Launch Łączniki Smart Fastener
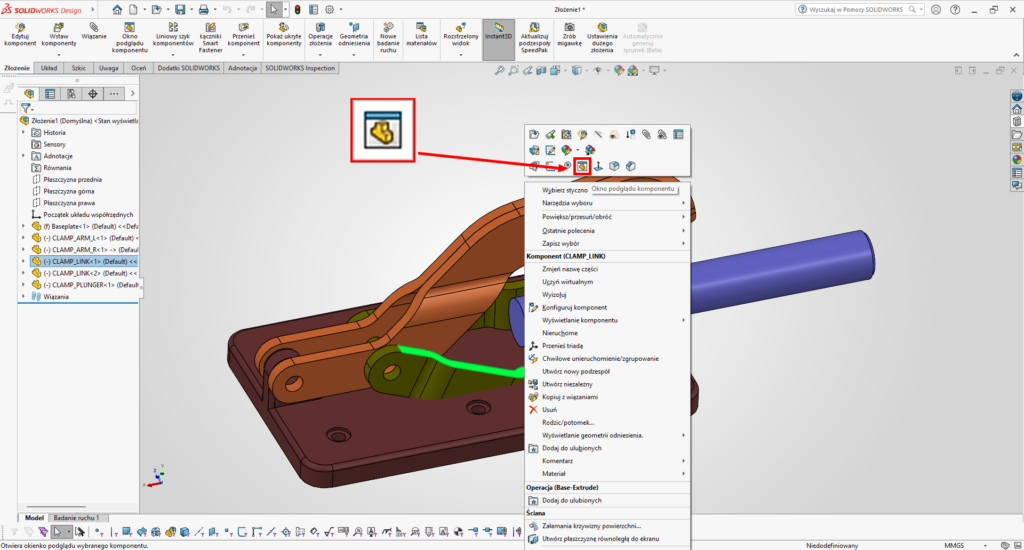This screenshot has width=1024, height=550. (x=210, y=38)
